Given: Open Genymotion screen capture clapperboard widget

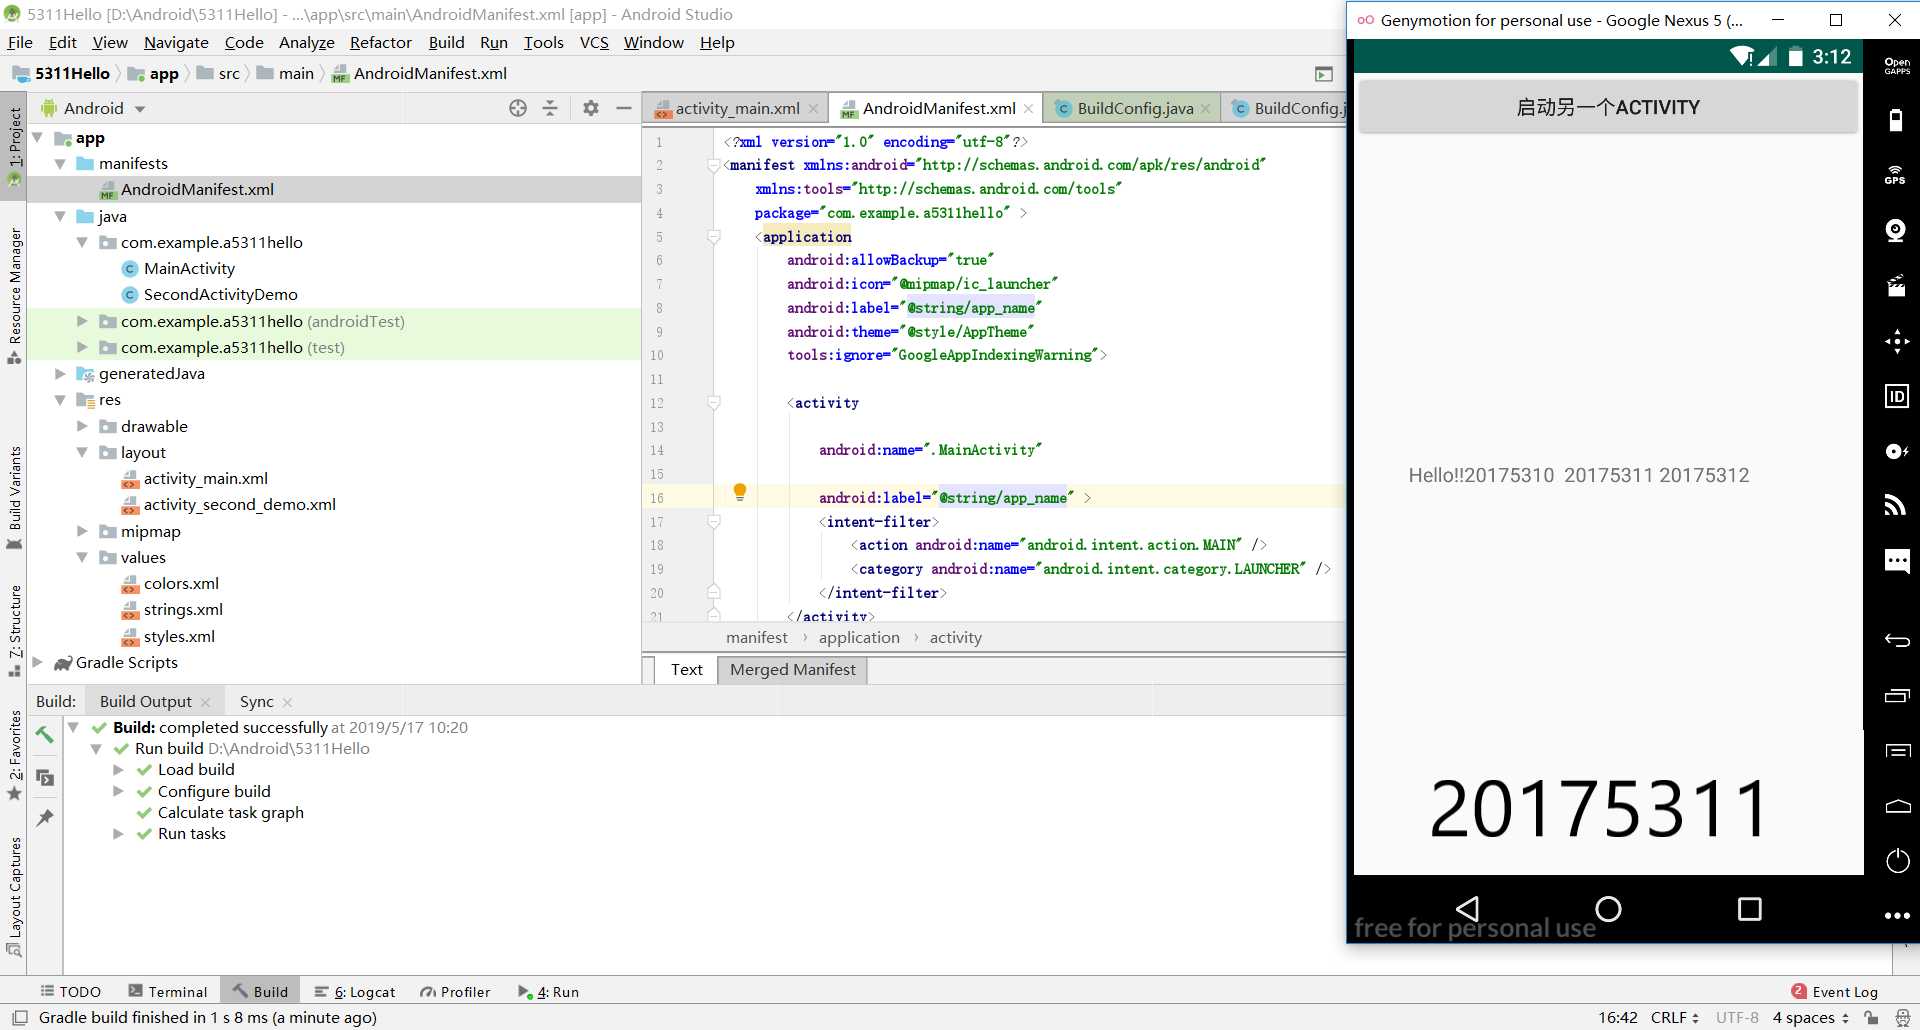Looking at the screenshot, I should pos(1896,286).
